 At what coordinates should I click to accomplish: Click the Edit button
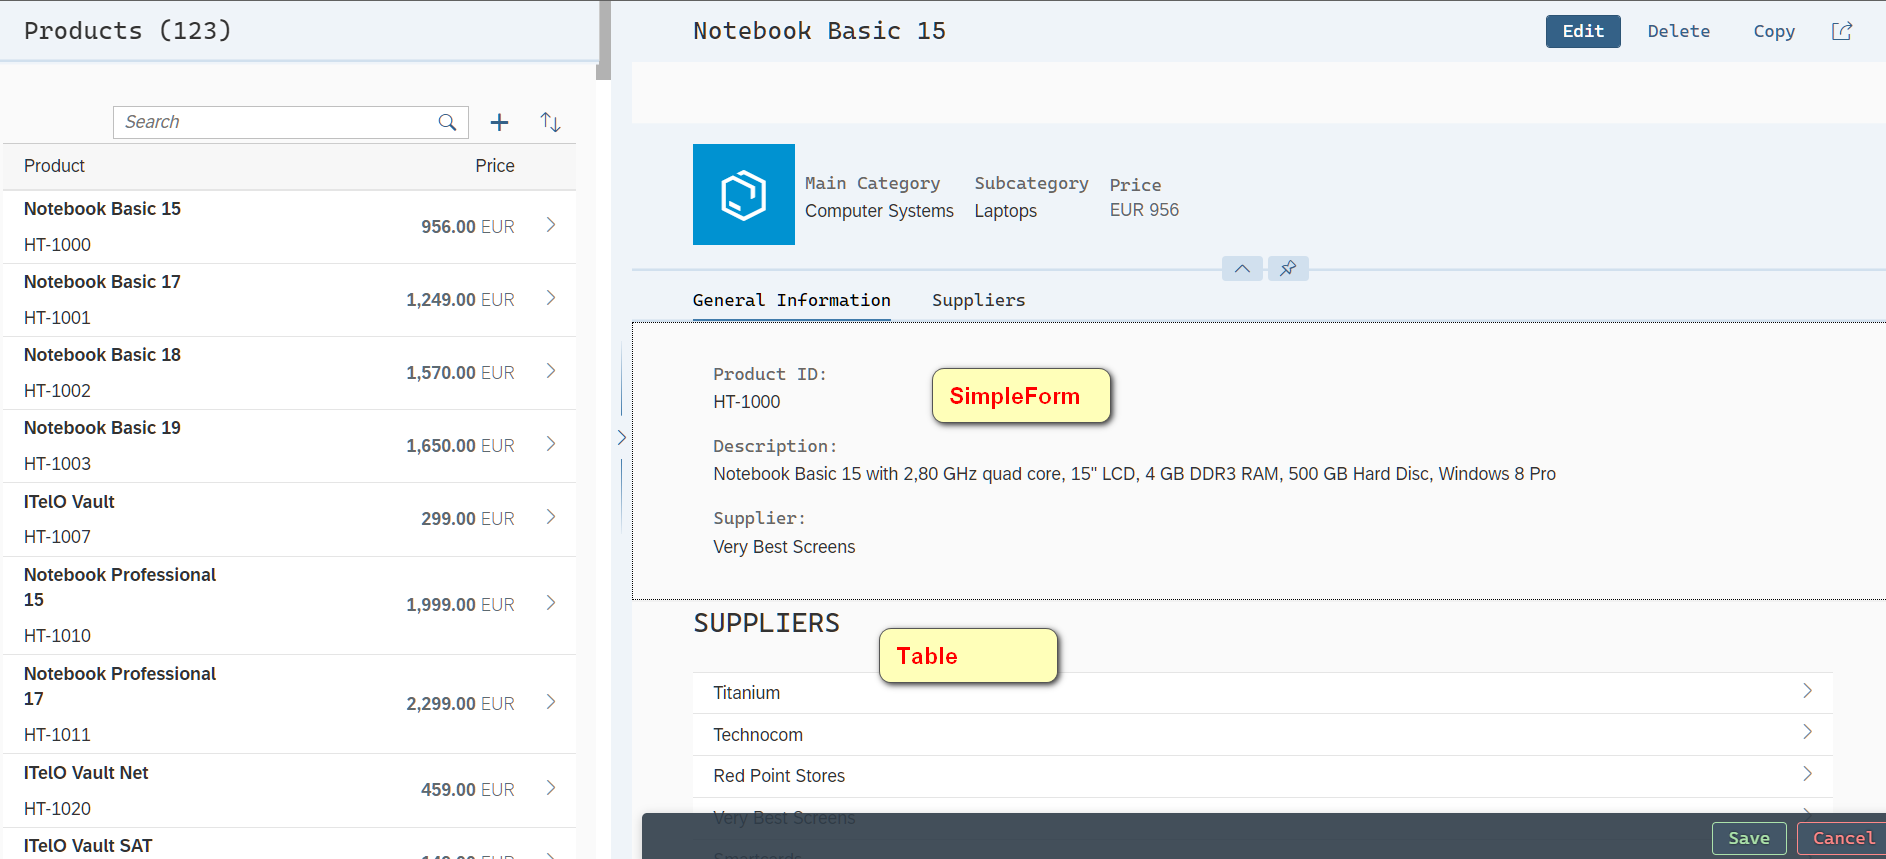coord(1583,31)
